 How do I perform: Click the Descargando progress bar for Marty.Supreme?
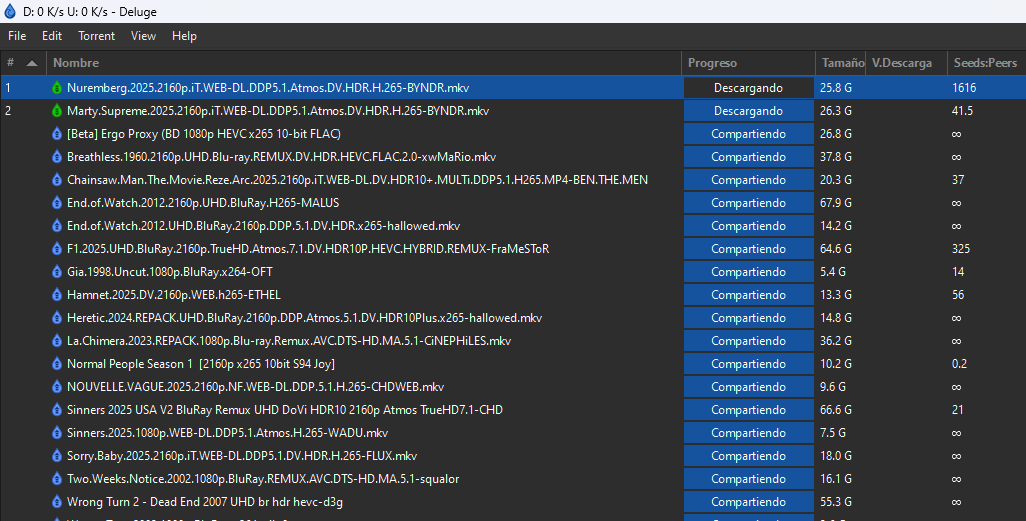(x=749, y=111)
